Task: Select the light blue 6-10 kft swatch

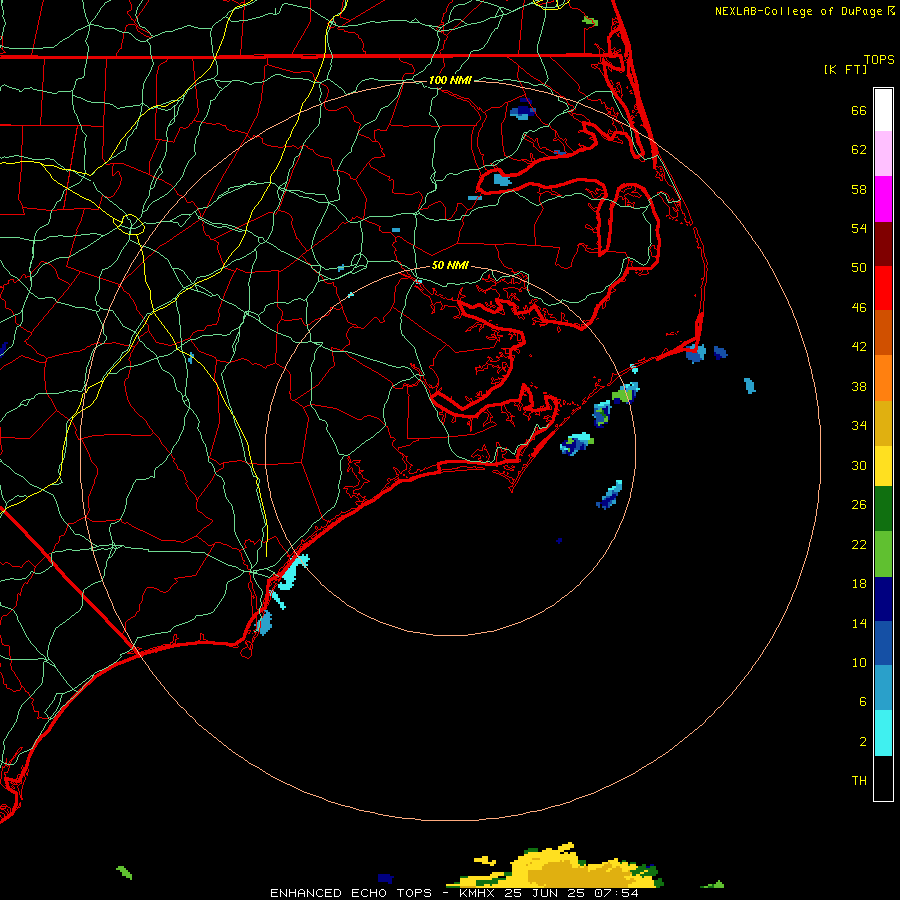Action: 883,688
